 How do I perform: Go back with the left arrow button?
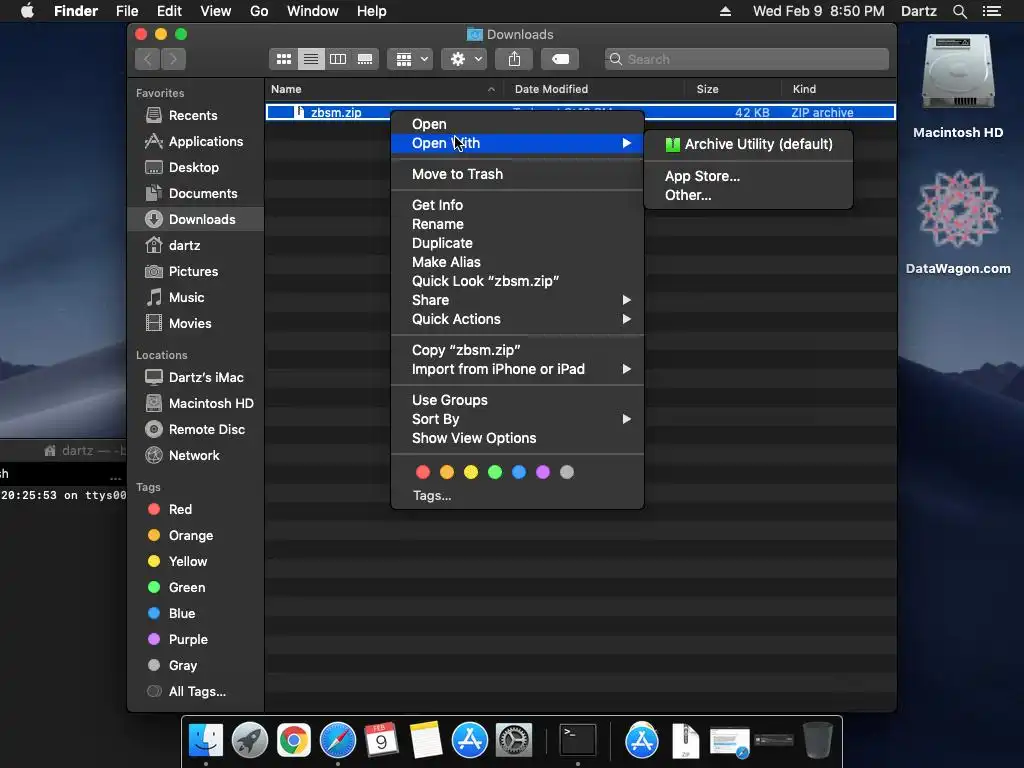(148, 59)
